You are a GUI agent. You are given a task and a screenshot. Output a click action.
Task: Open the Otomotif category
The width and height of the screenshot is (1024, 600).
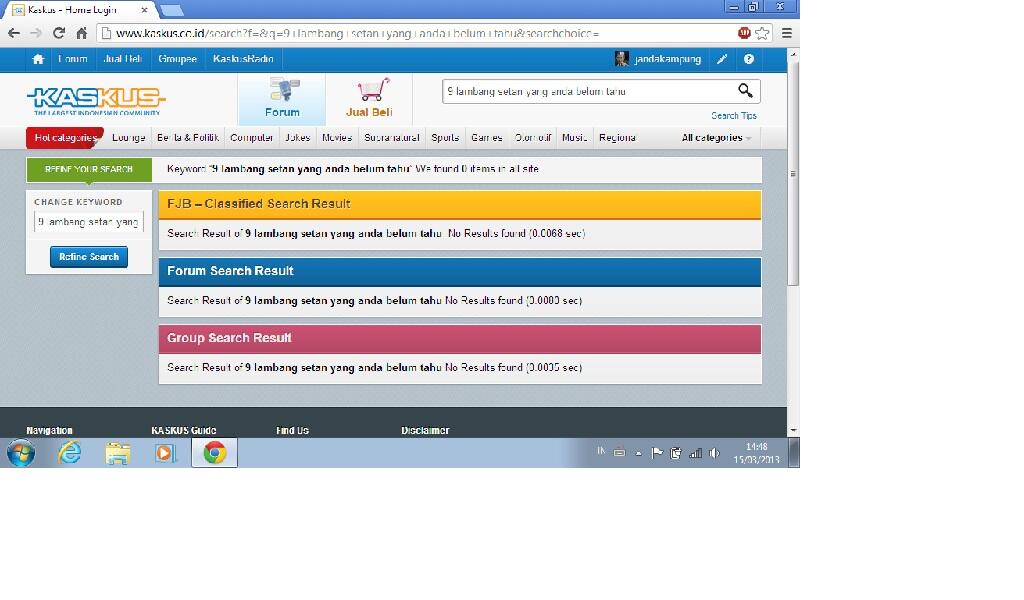pos(533,138)
